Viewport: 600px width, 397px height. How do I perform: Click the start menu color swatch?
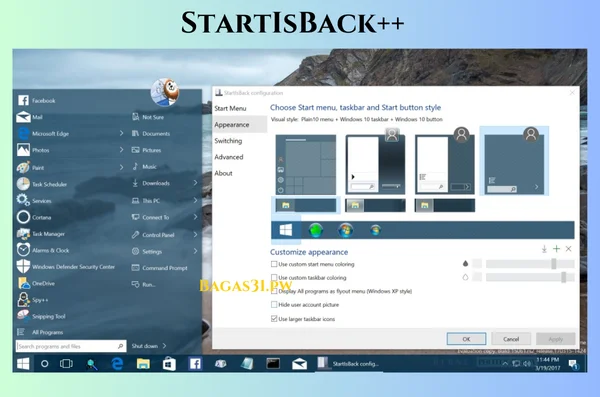477,263
